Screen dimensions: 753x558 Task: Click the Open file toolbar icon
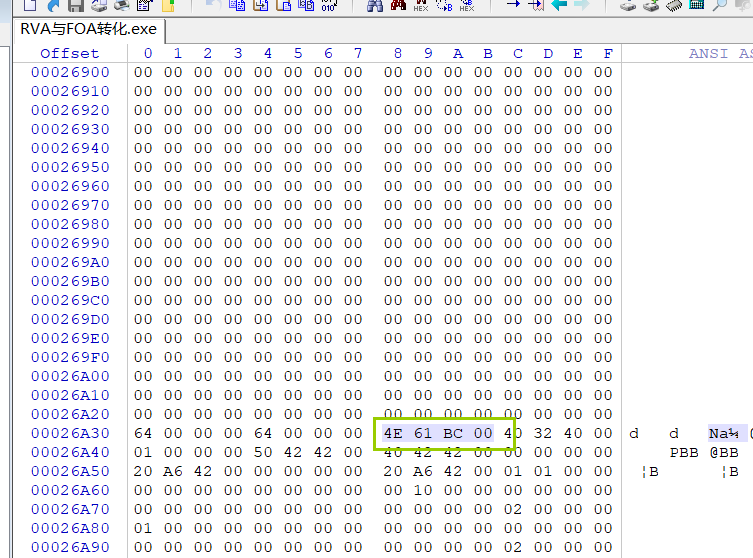coord(53,5)
